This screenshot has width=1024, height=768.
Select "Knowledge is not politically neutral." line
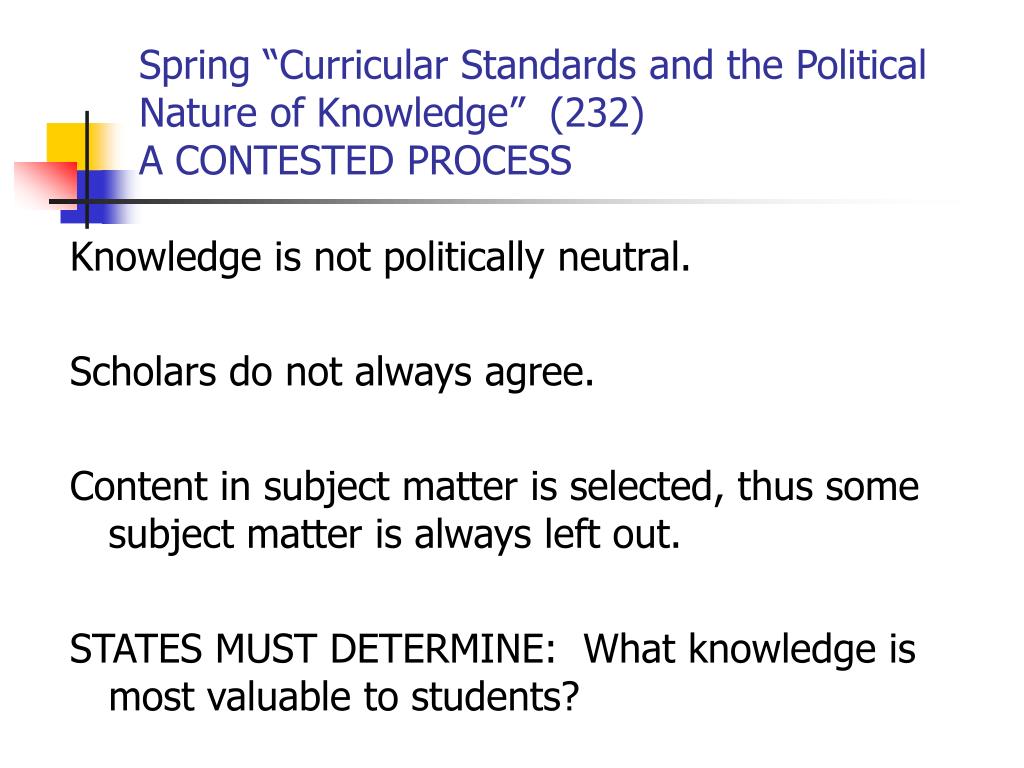[x=379, y=257]
